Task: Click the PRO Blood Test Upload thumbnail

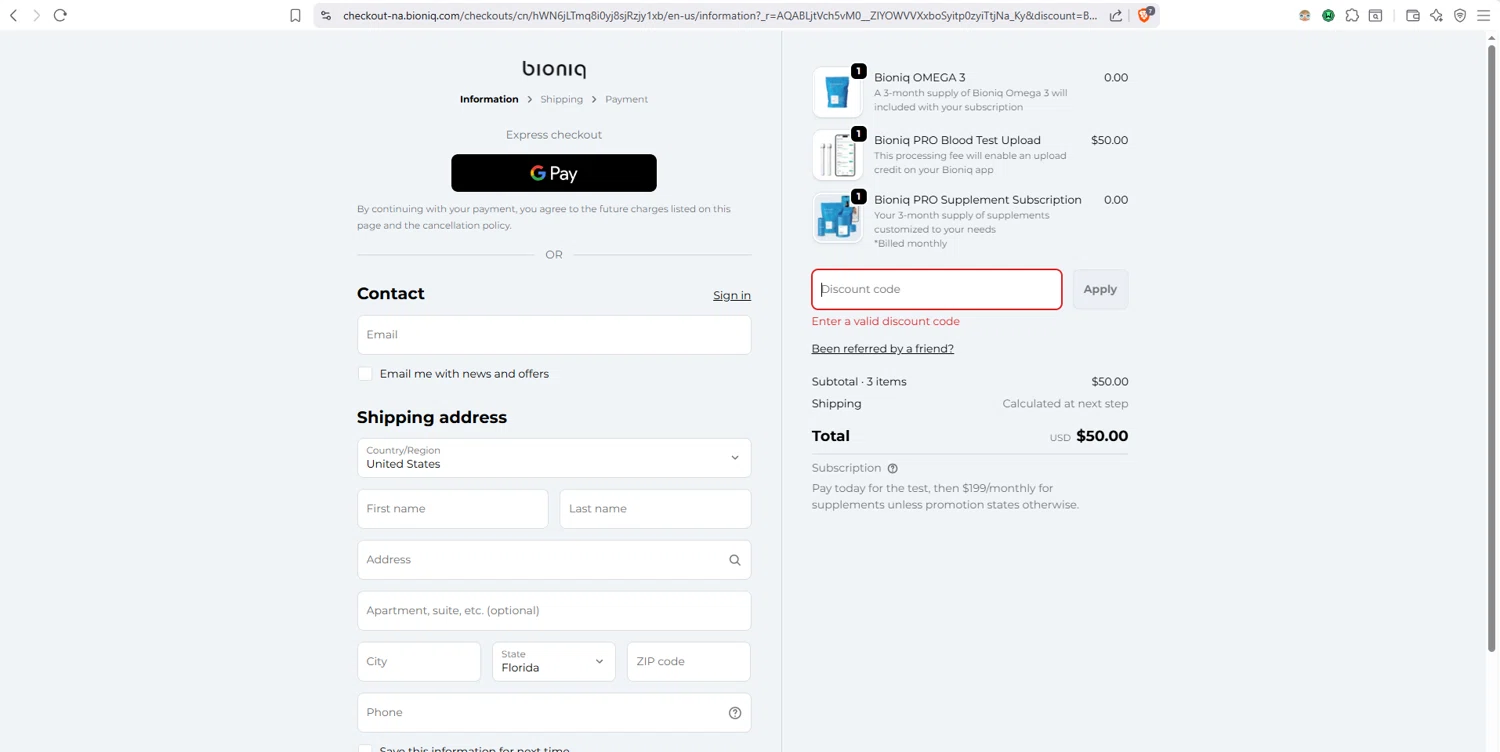Action: tap(838, 155)
